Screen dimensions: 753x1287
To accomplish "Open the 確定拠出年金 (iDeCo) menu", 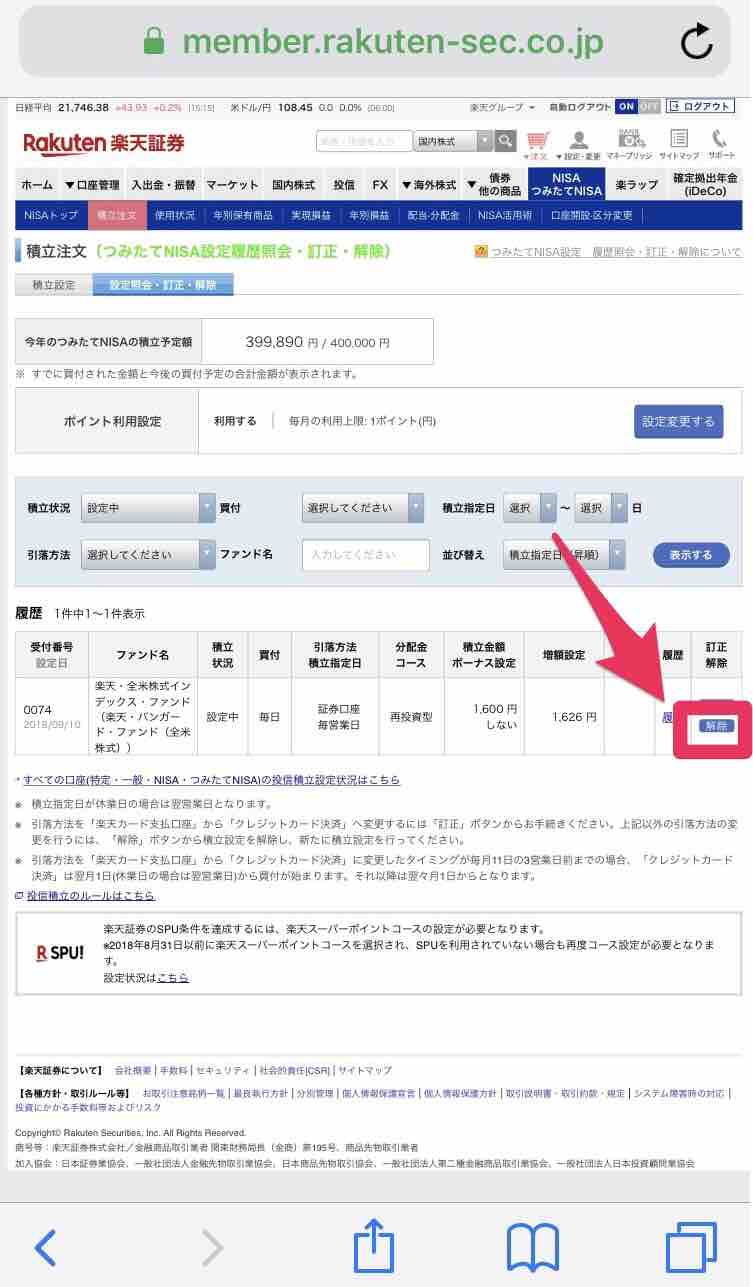I will point(705,185).
